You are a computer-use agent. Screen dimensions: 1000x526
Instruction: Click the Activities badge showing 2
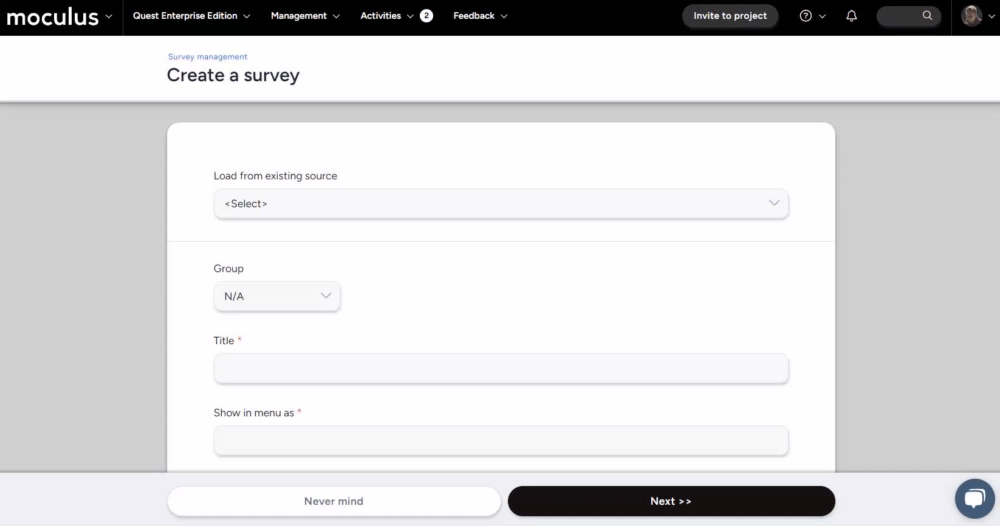point(426,16)
